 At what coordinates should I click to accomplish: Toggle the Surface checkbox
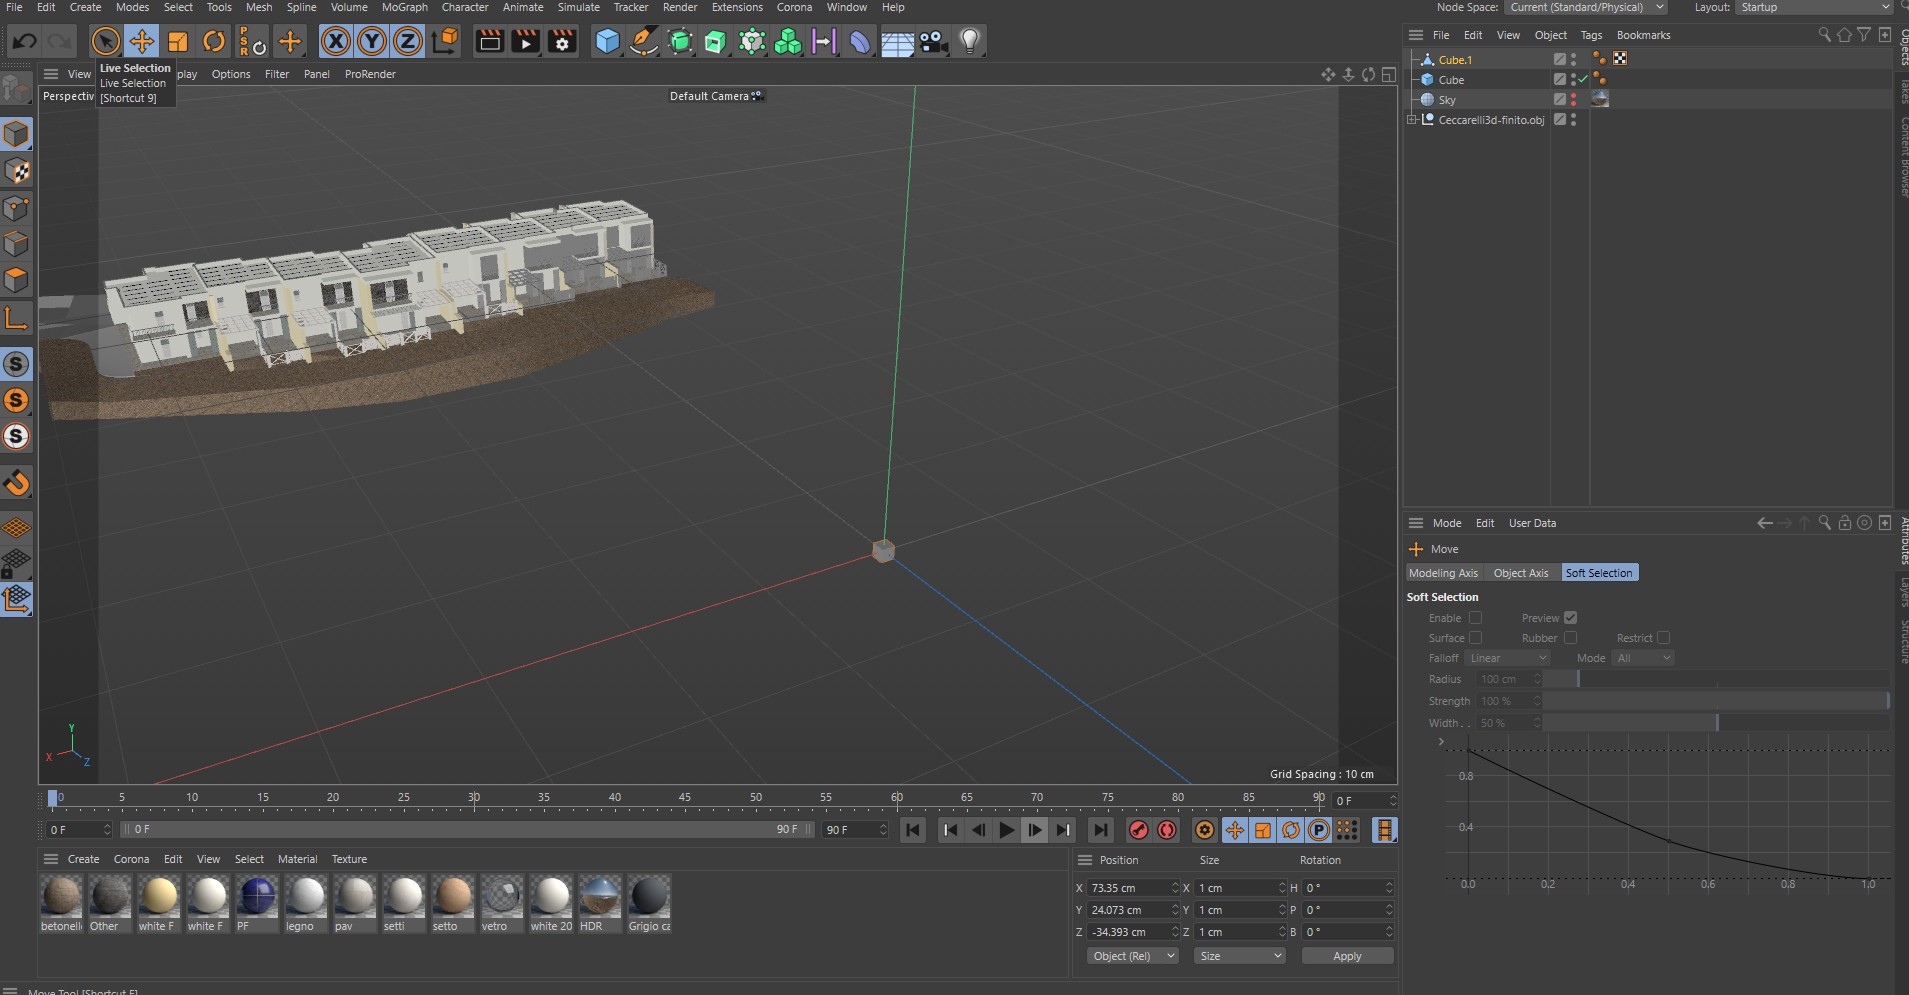pos(1475,638)
